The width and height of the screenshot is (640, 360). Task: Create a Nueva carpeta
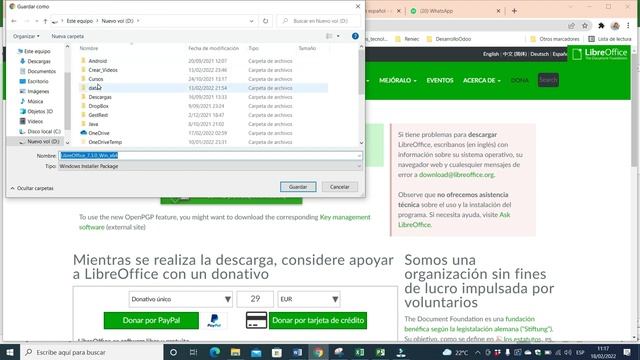pos(67,36)
